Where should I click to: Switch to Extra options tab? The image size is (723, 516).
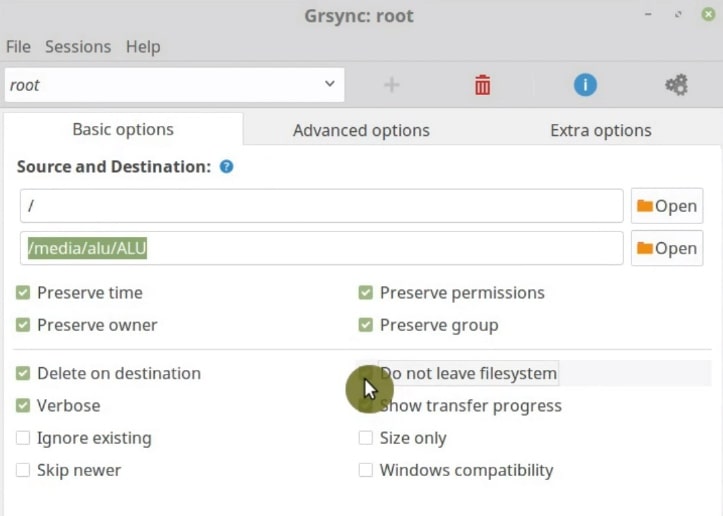(600, 130)
